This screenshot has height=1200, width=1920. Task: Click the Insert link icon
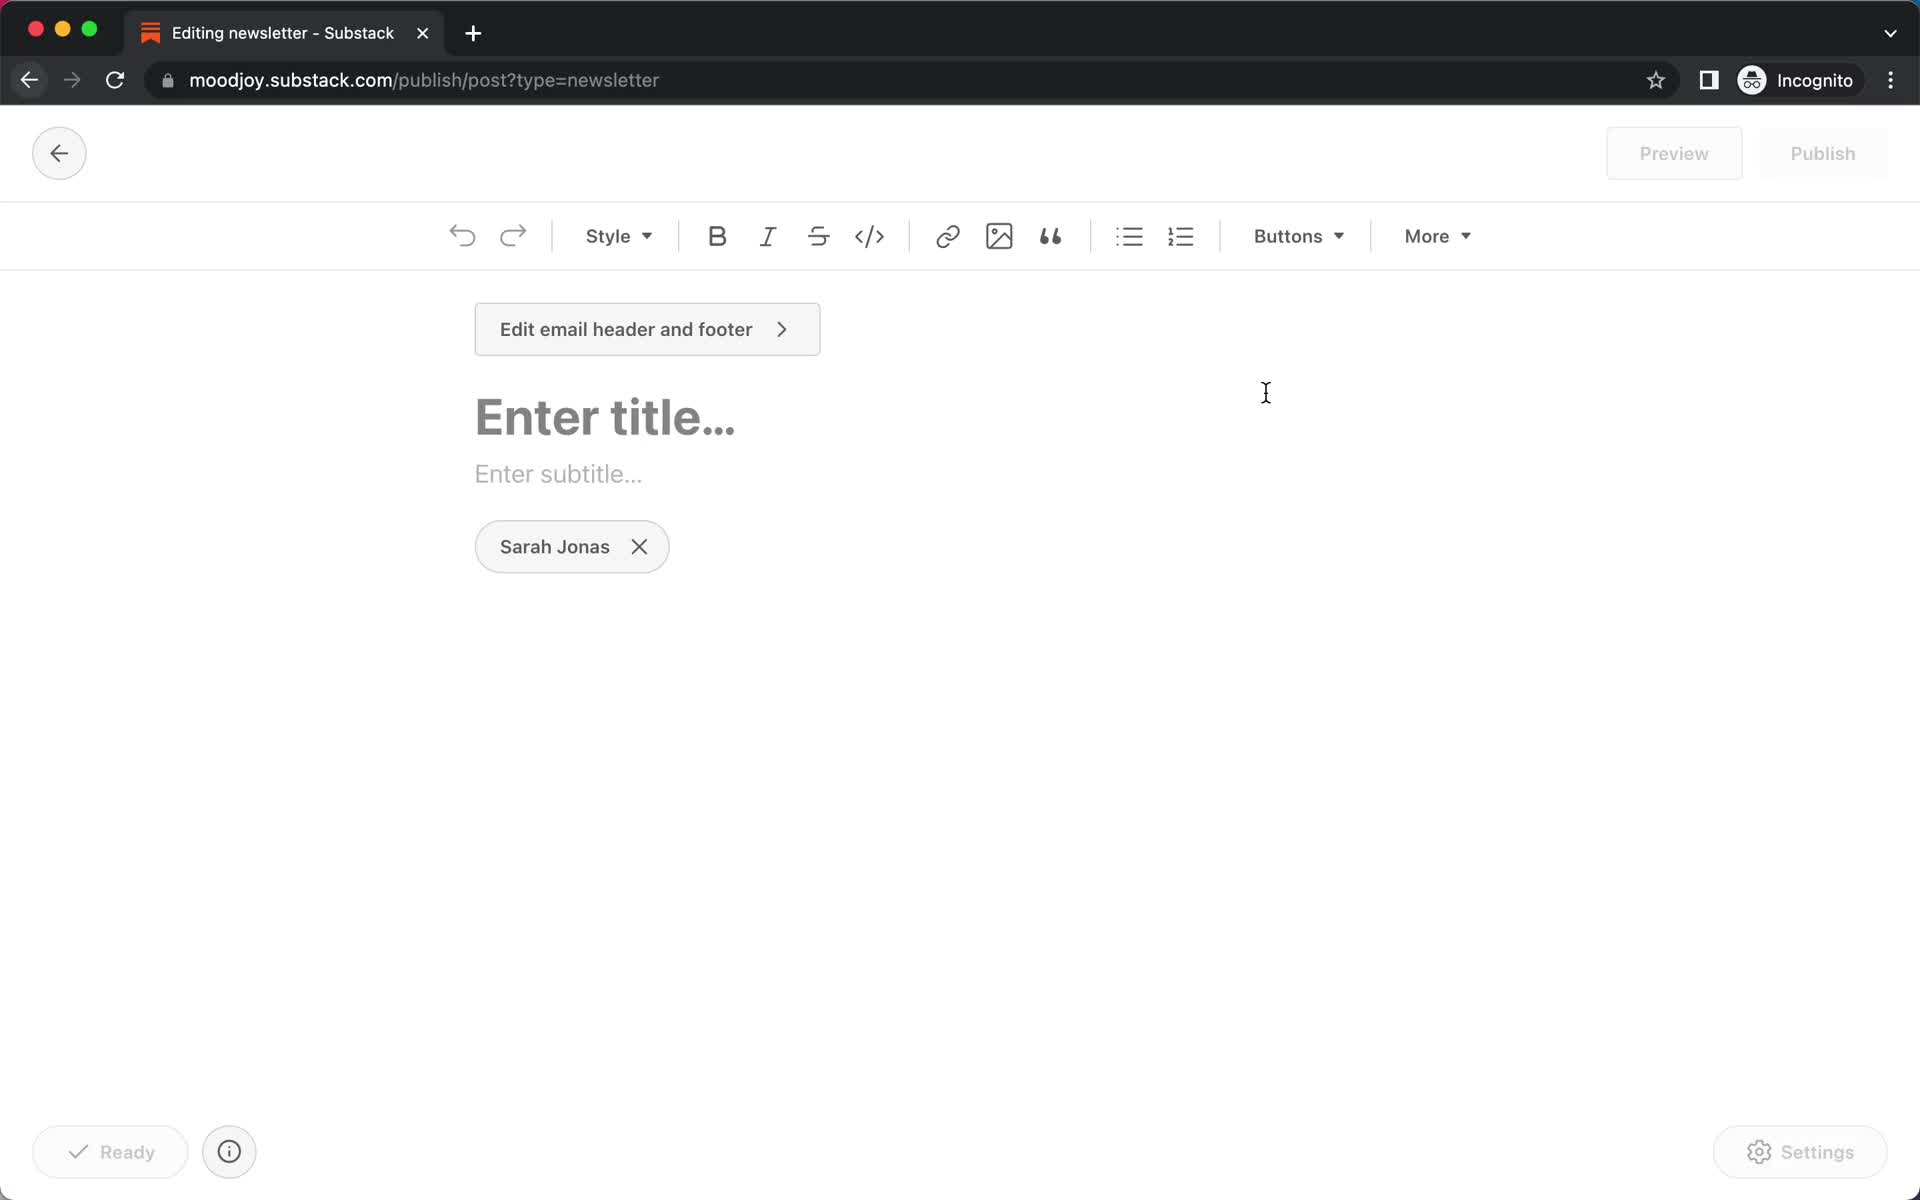[x=948, y=235]
